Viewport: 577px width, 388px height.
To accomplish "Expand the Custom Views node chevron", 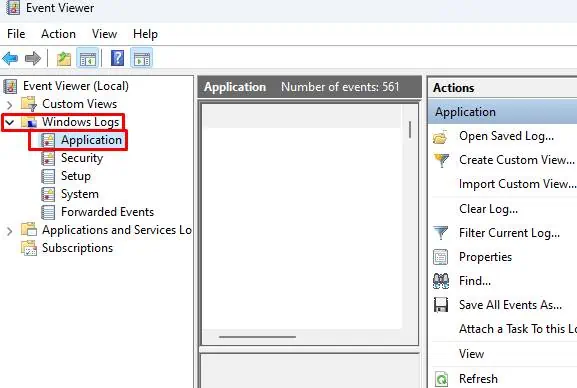I will [x=10, y=105].
